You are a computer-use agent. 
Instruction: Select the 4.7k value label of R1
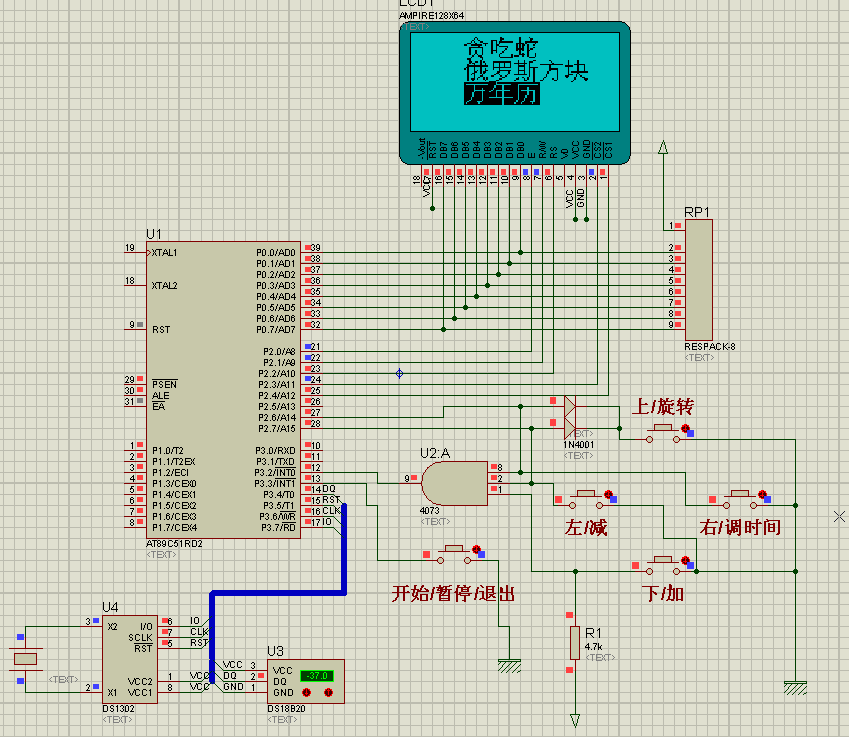(x=593, y=647)
